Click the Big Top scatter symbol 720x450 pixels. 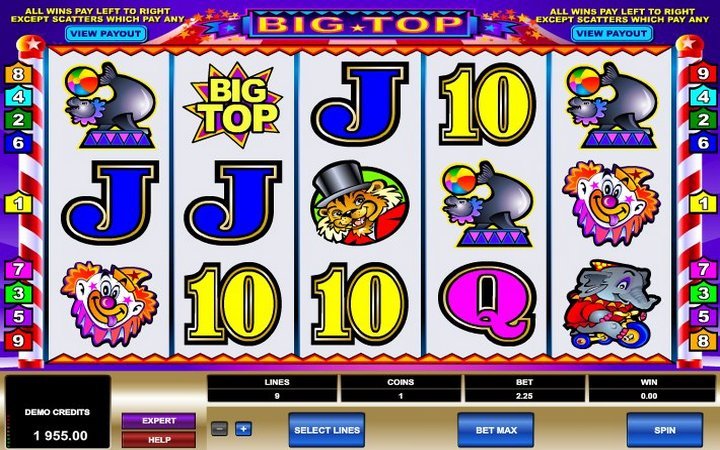(233, 105)
